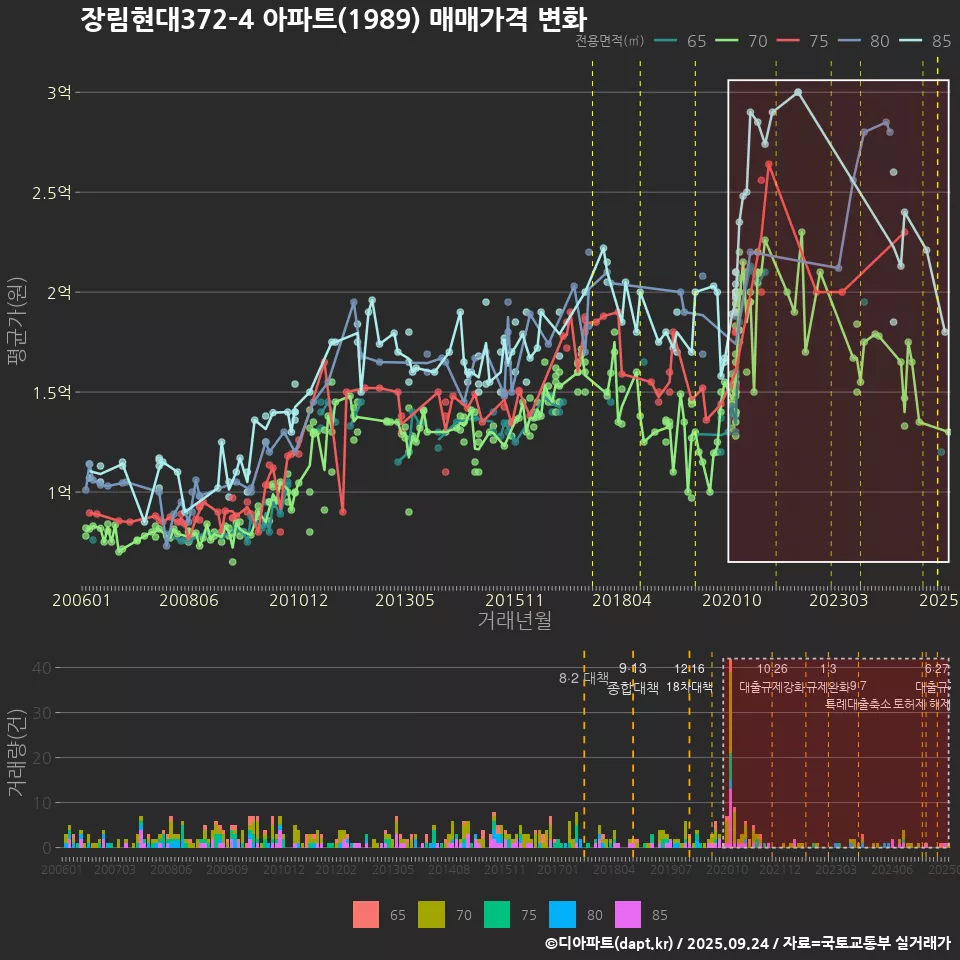Select the green 75 swatch in bottom legend
Image resolution: width=960 pixels, height=960 pixels.
tap(497, 914)
